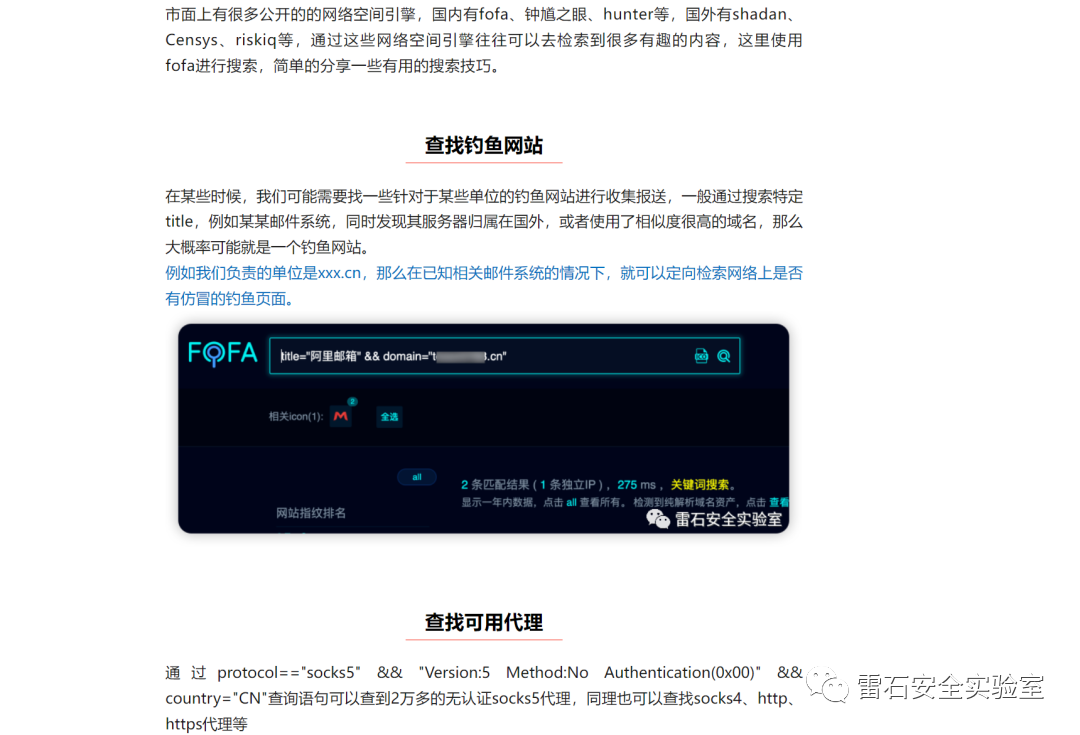Screen dimensions: 1080x735
Task: Click the 查找可用代理 section heading
Action: click(x=484, y=622)
